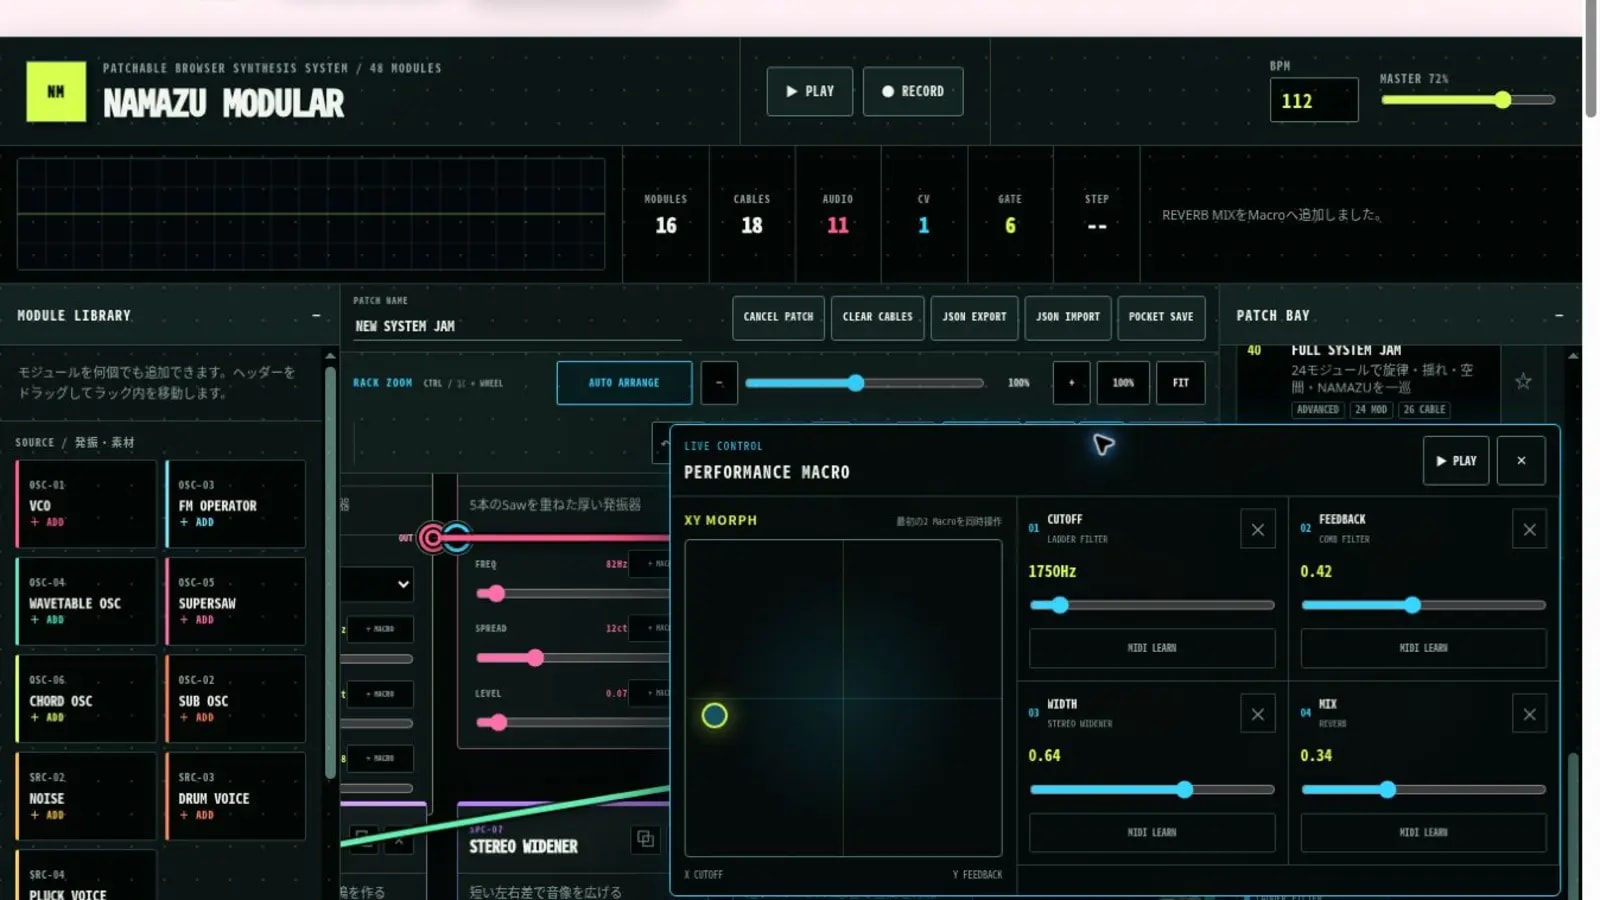The width and height of the screenshot is (1600, 900).
Task: Adjust the Feedback macro slider
Action: (x=1423, y=605)
